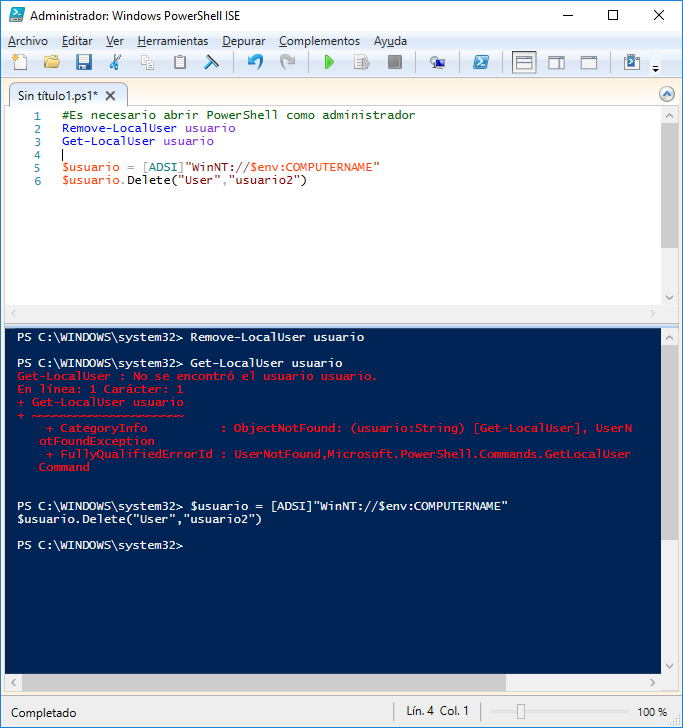This screenshot has width=683, height=728.
Task: Open the Depurar menu
Action: (x=244, y=41)
